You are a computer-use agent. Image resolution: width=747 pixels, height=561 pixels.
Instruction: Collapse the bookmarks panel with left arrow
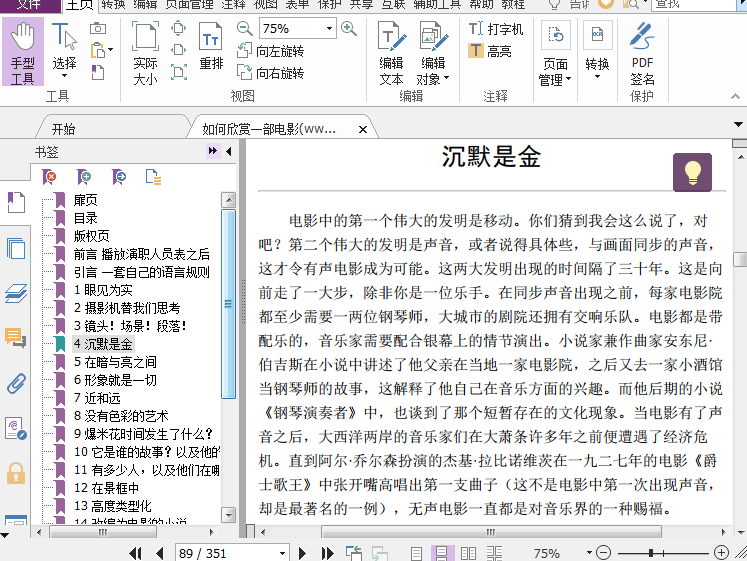coord(229,151)
